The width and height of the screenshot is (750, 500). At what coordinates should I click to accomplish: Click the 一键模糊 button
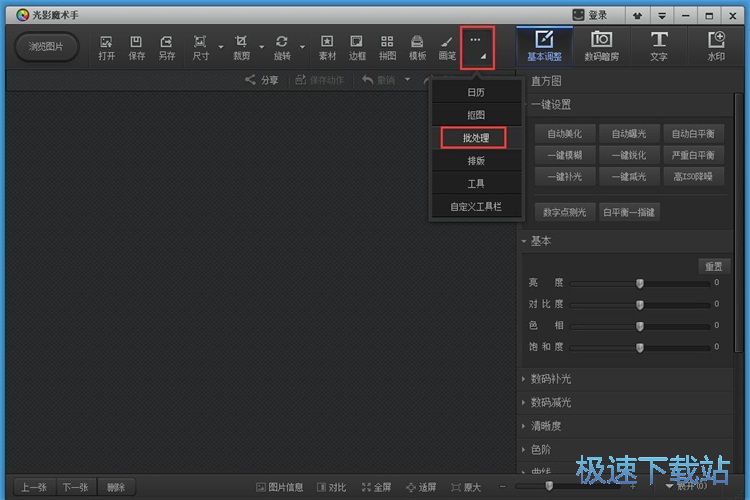coord(565,156)
